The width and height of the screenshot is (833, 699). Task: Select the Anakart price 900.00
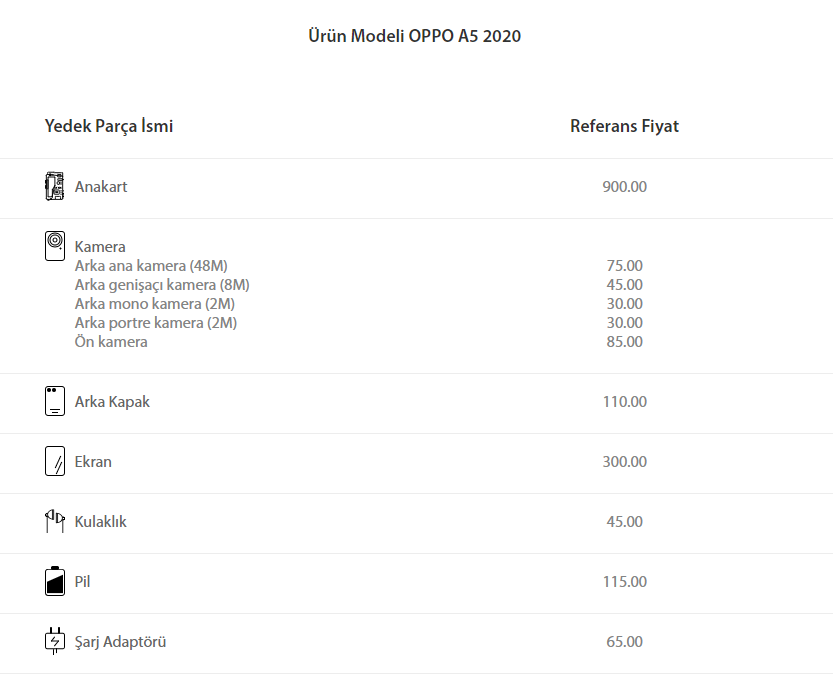[x=624, y=187]
